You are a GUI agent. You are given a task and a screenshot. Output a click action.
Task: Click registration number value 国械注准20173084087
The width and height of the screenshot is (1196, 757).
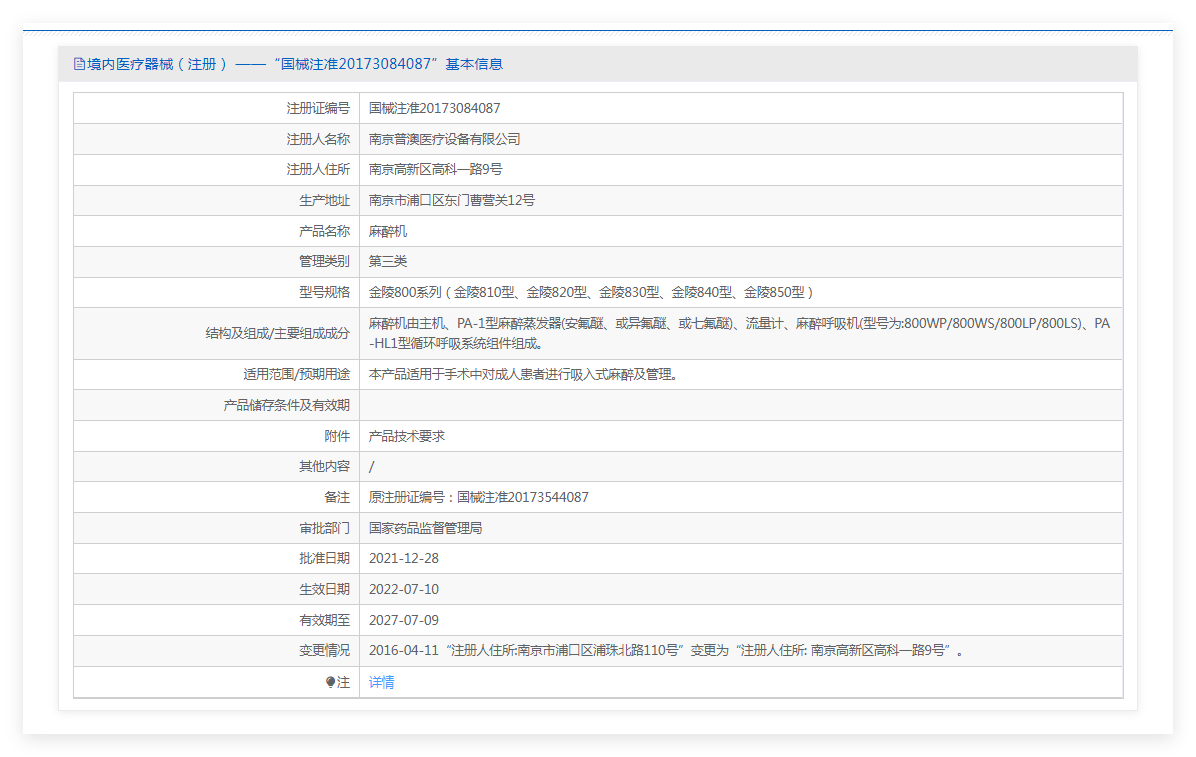435,108
